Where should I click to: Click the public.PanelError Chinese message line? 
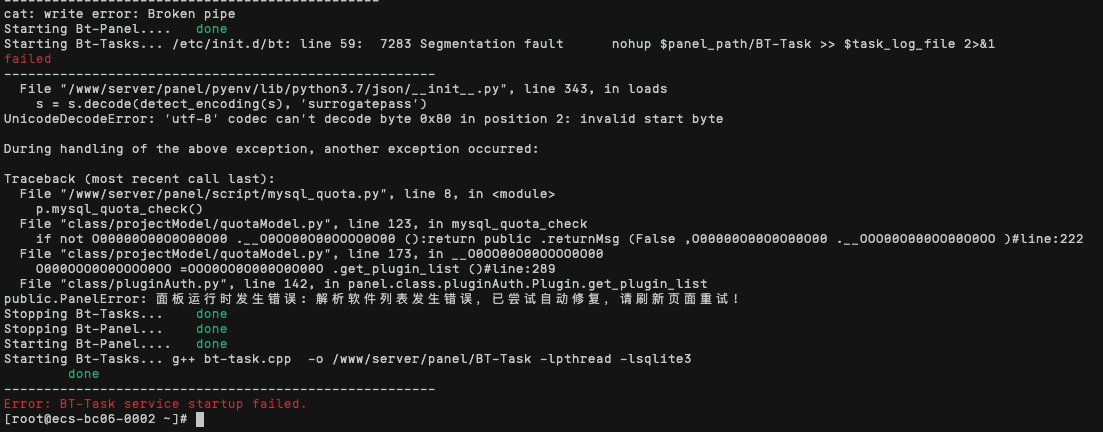(x=372, y=299)
